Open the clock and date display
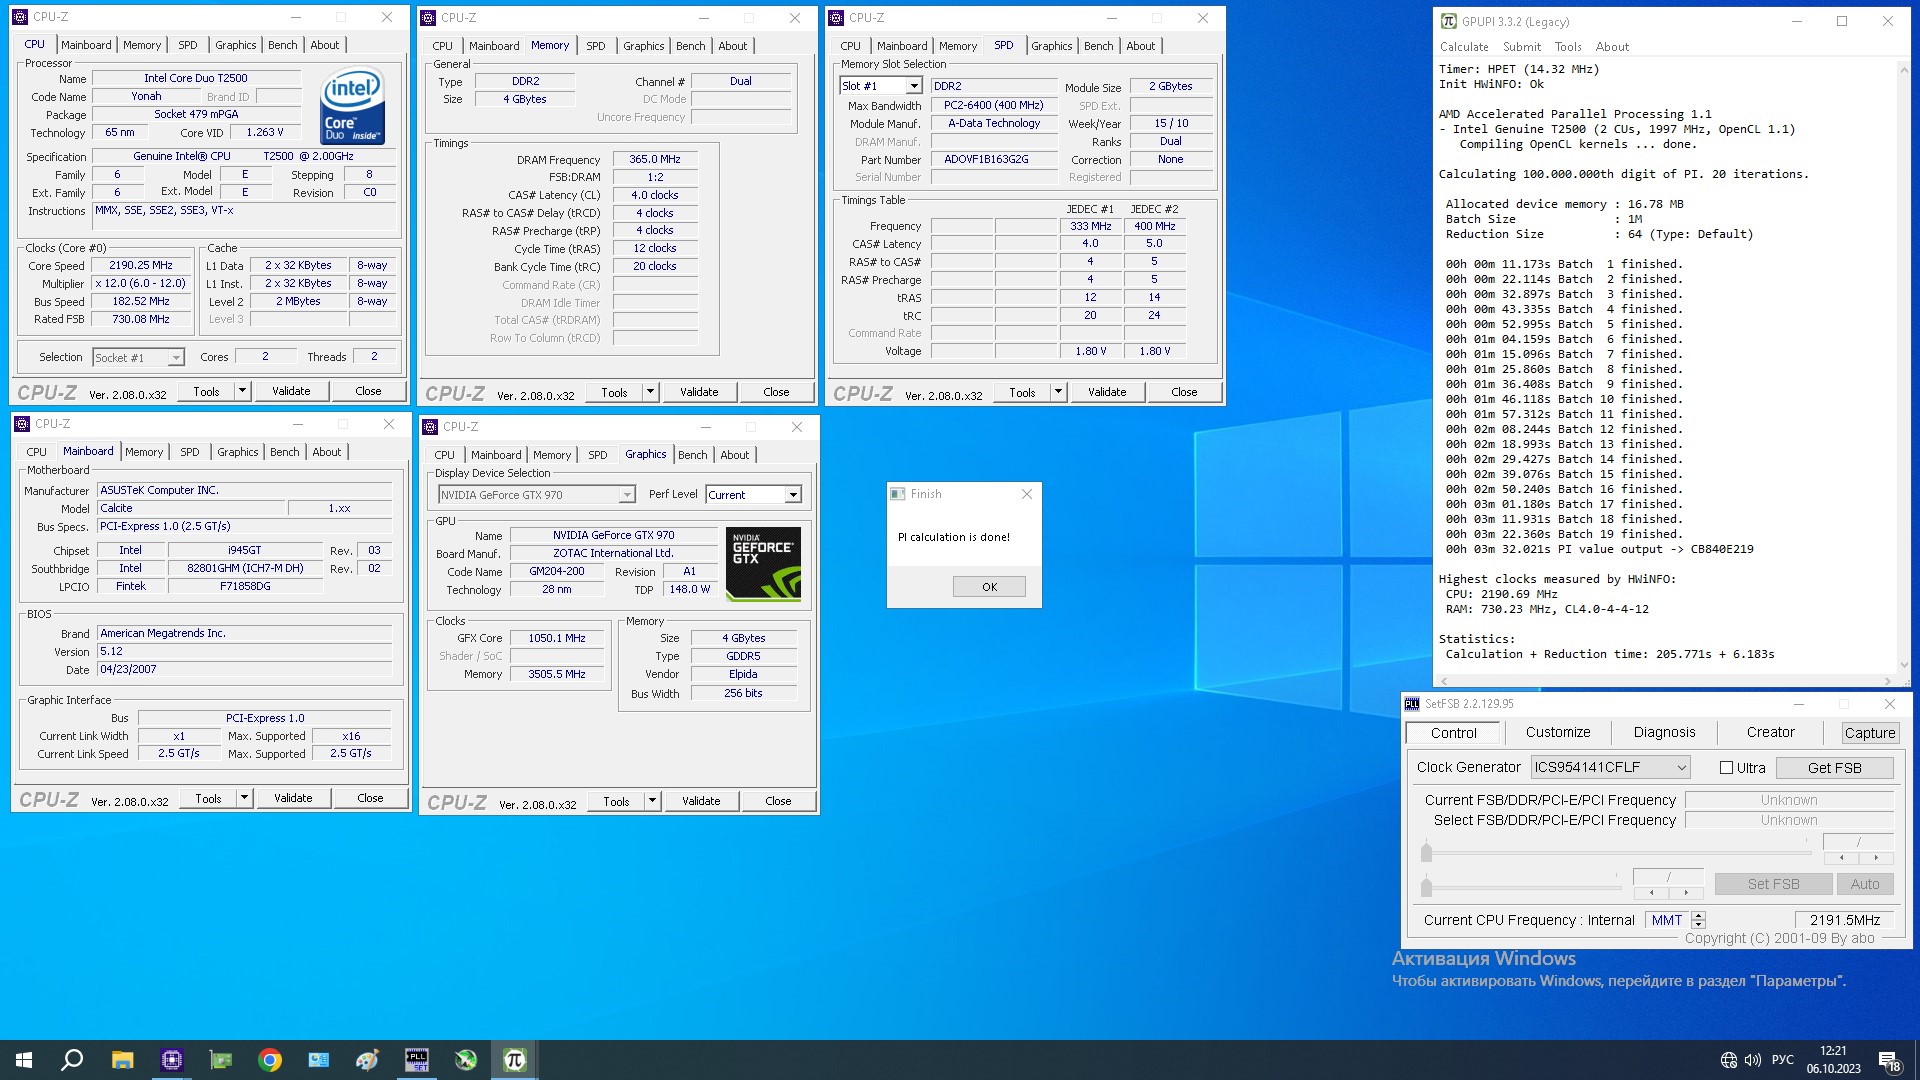 pos(1833,1060)
